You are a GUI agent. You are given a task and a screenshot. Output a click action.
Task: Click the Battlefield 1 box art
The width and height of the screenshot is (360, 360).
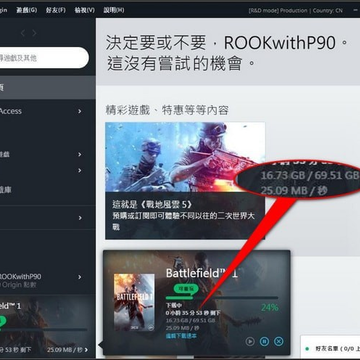tap(134, 302)
